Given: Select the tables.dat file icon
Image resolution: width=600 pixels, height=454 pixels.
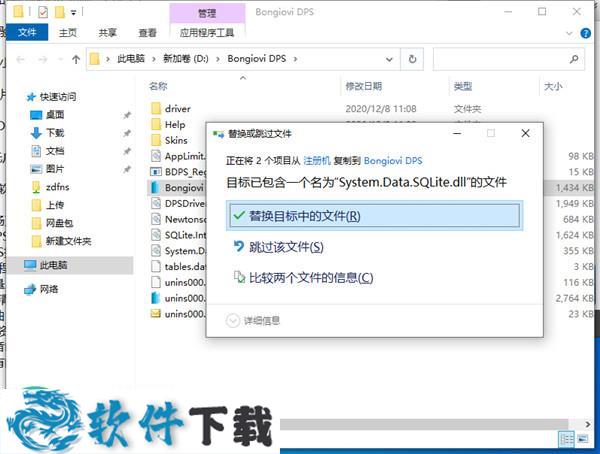Looking at the screenshot, I should (x=156, y=266).
